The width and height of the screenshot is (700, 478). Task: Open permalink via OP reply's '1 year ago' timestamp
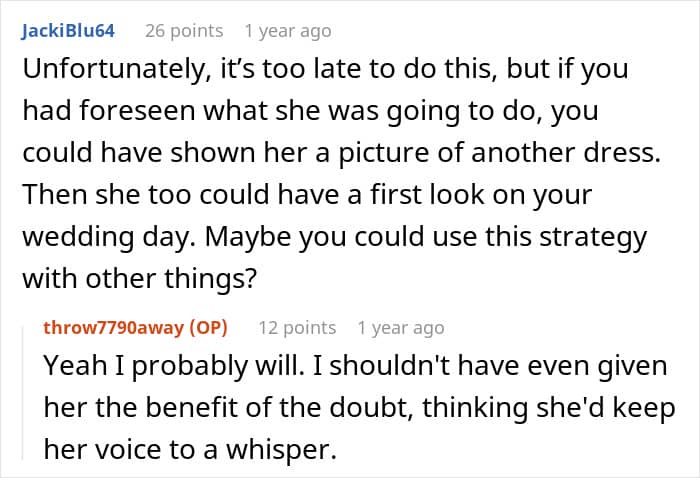pyautogui.click(x=401, y=328)
